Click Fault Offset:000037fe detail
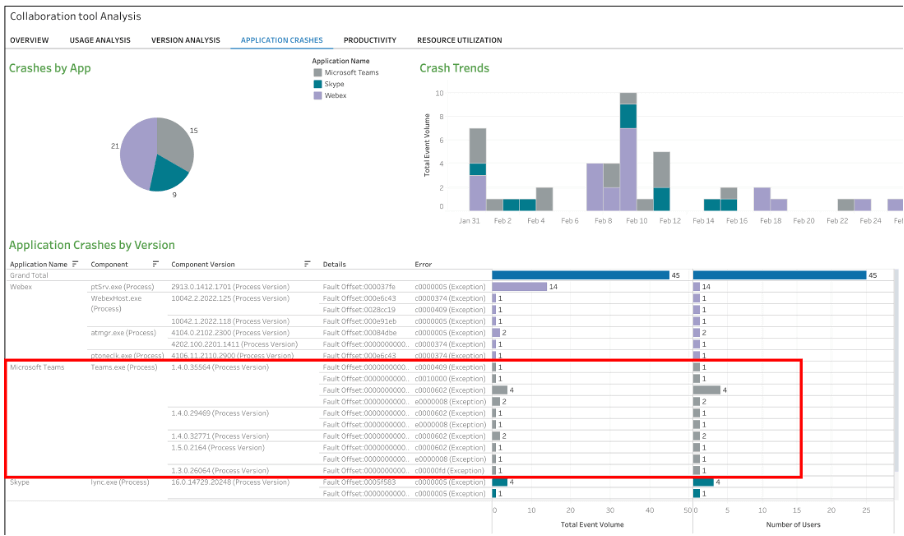Screen dimensions: 904x536 point(359,286)
